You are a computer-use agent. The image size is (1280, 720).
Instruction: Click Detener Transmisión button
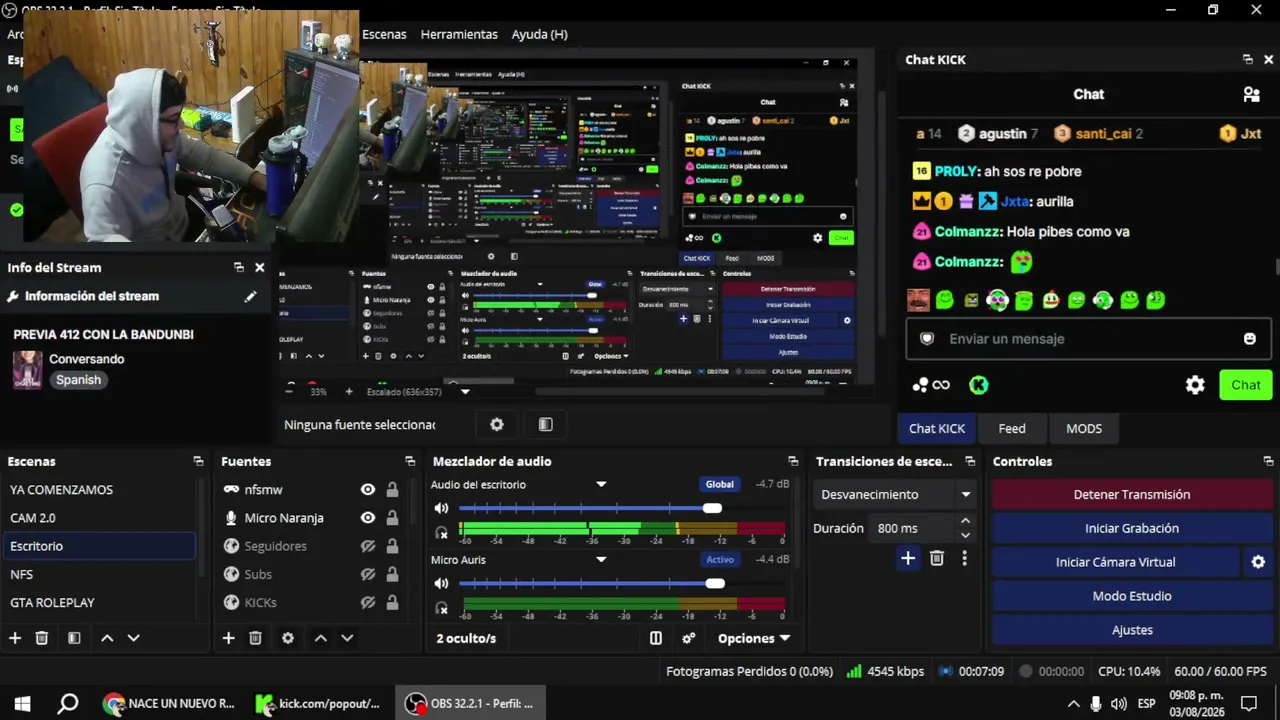point(1132,494)
